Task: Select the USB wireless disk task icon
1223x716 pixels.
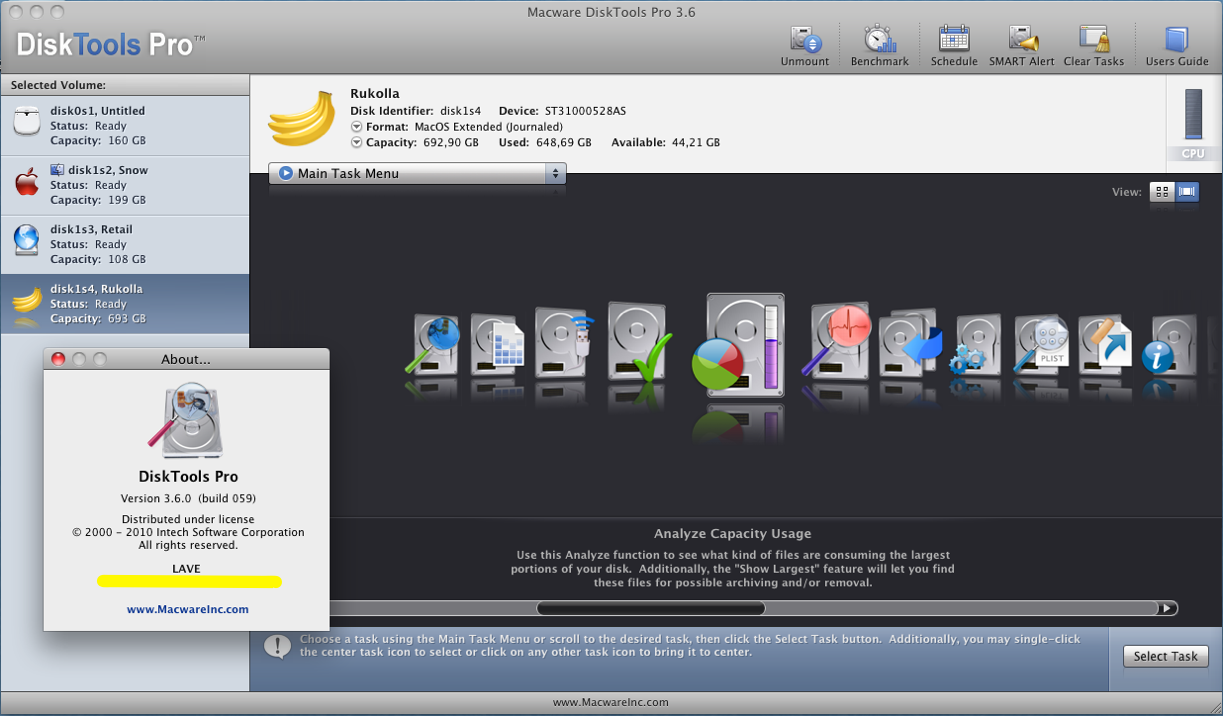Action: click(x=564, y=343)
